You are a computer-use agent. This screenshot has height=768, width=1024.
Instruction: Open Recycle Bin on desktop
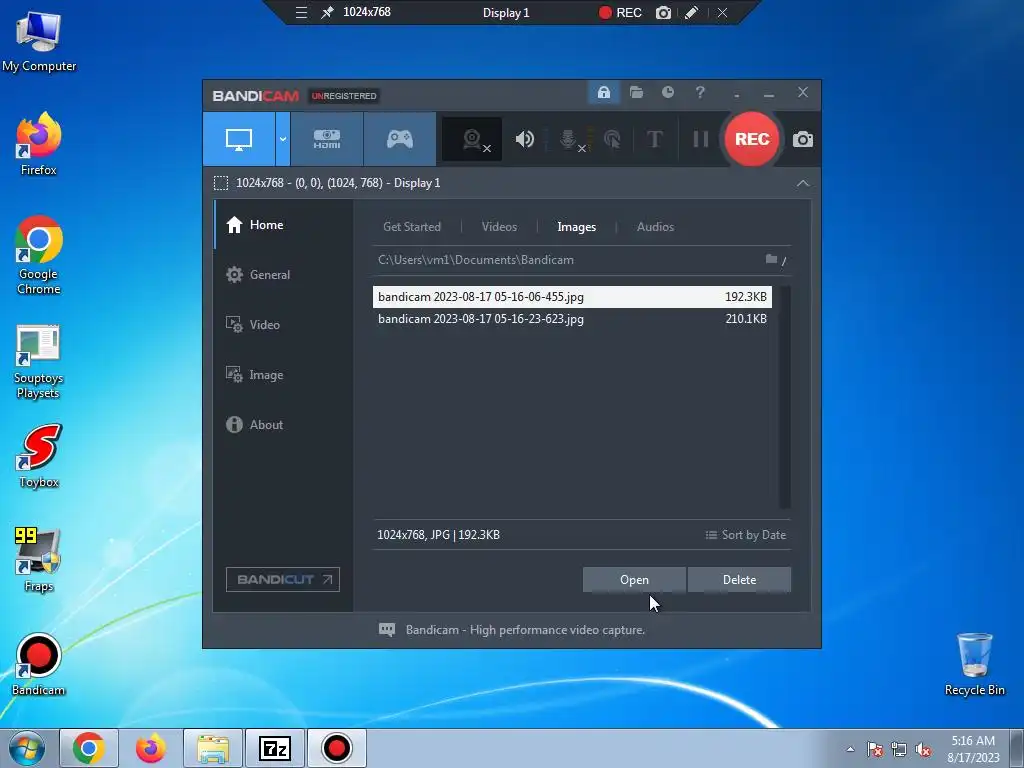pyautogui.click(x=974, y=664)
